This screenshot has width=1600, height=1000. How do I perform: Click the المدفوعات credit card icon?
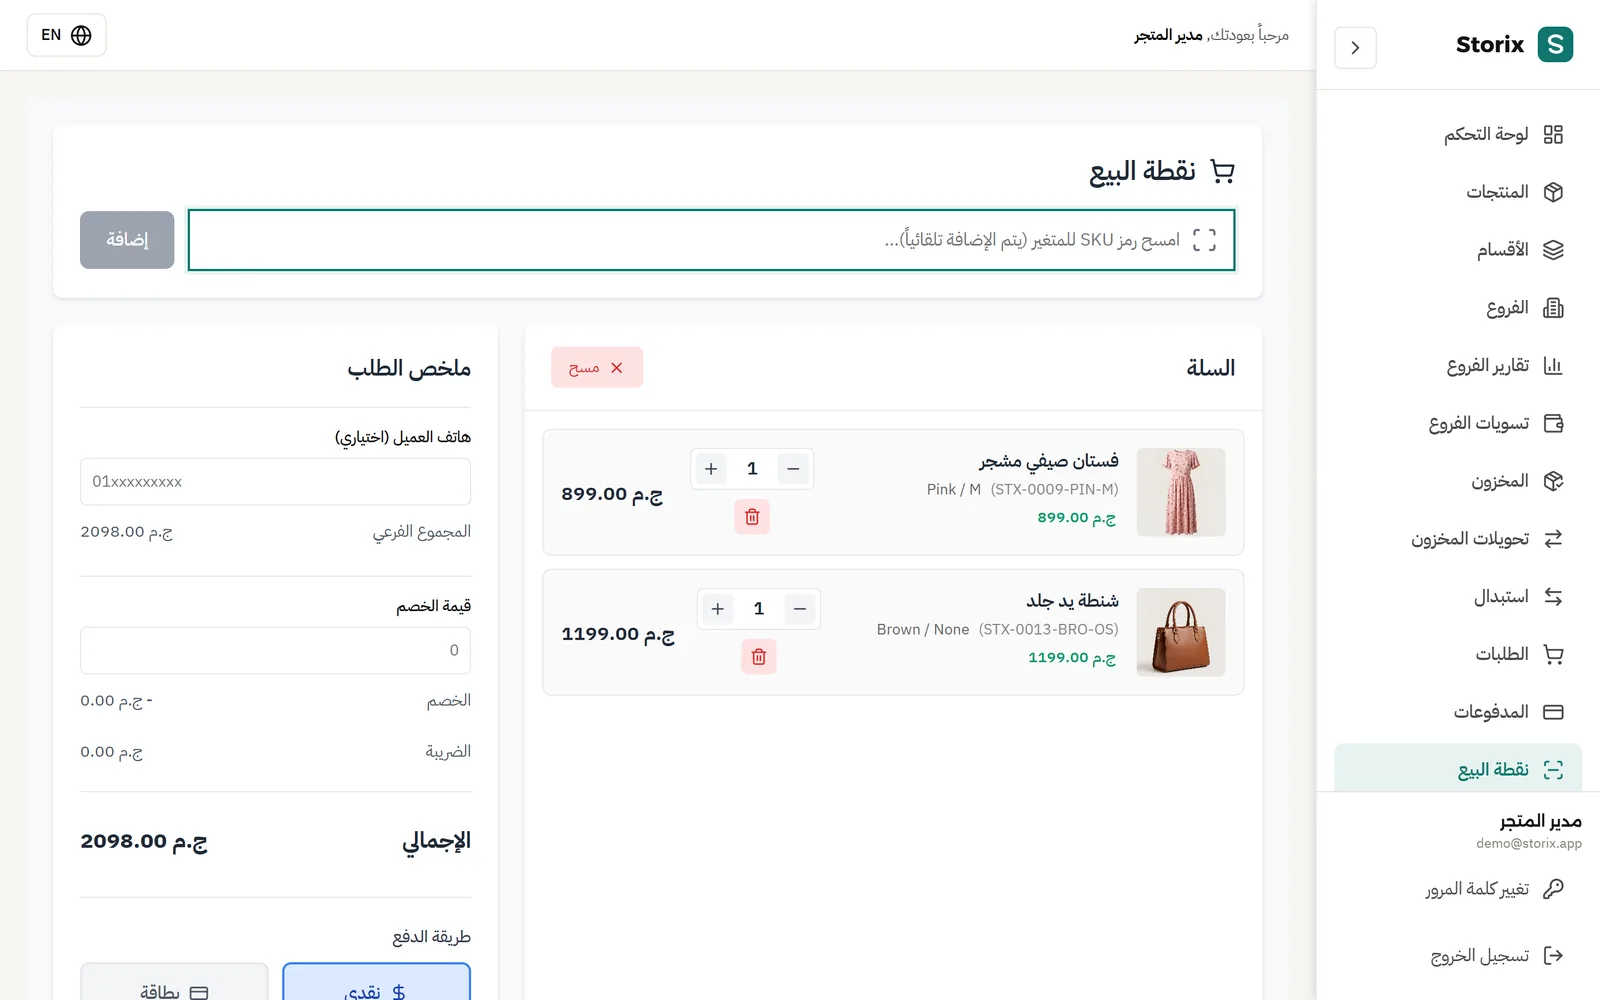coord(1553,712)
